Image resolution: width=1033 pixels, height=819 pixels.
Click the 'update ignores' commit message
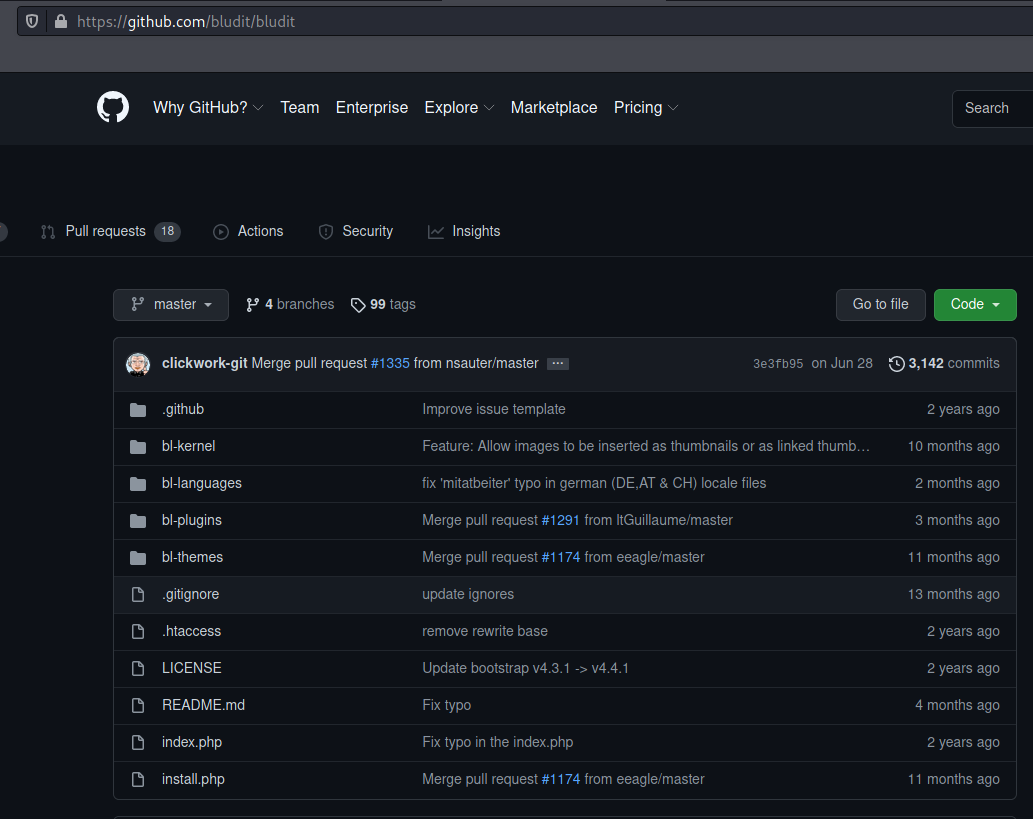click(468, 594)
